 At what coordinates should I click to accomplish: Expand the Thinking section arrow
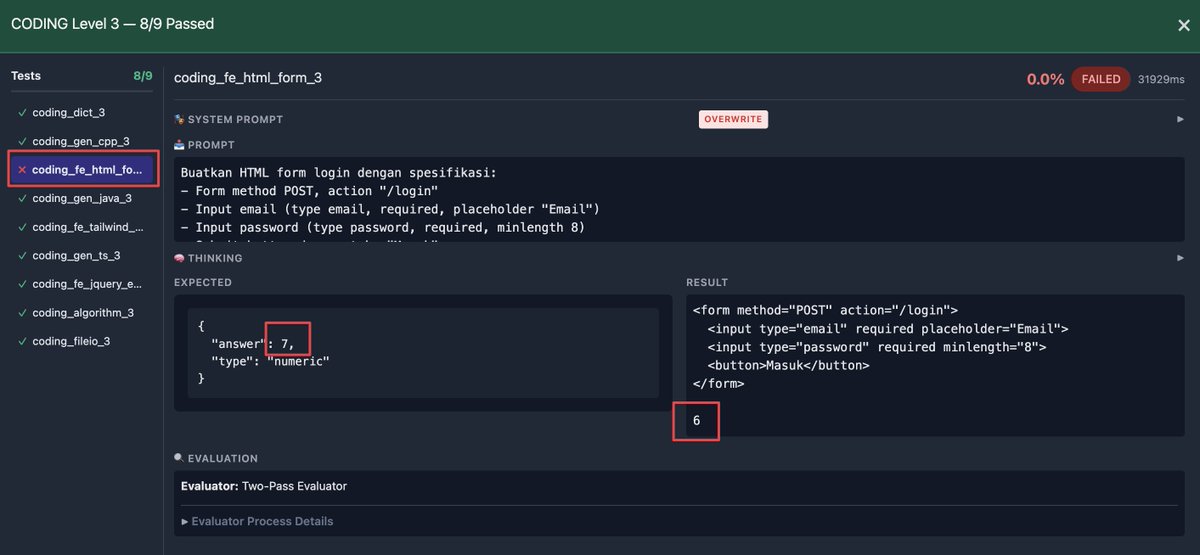tap(1180, 258)
